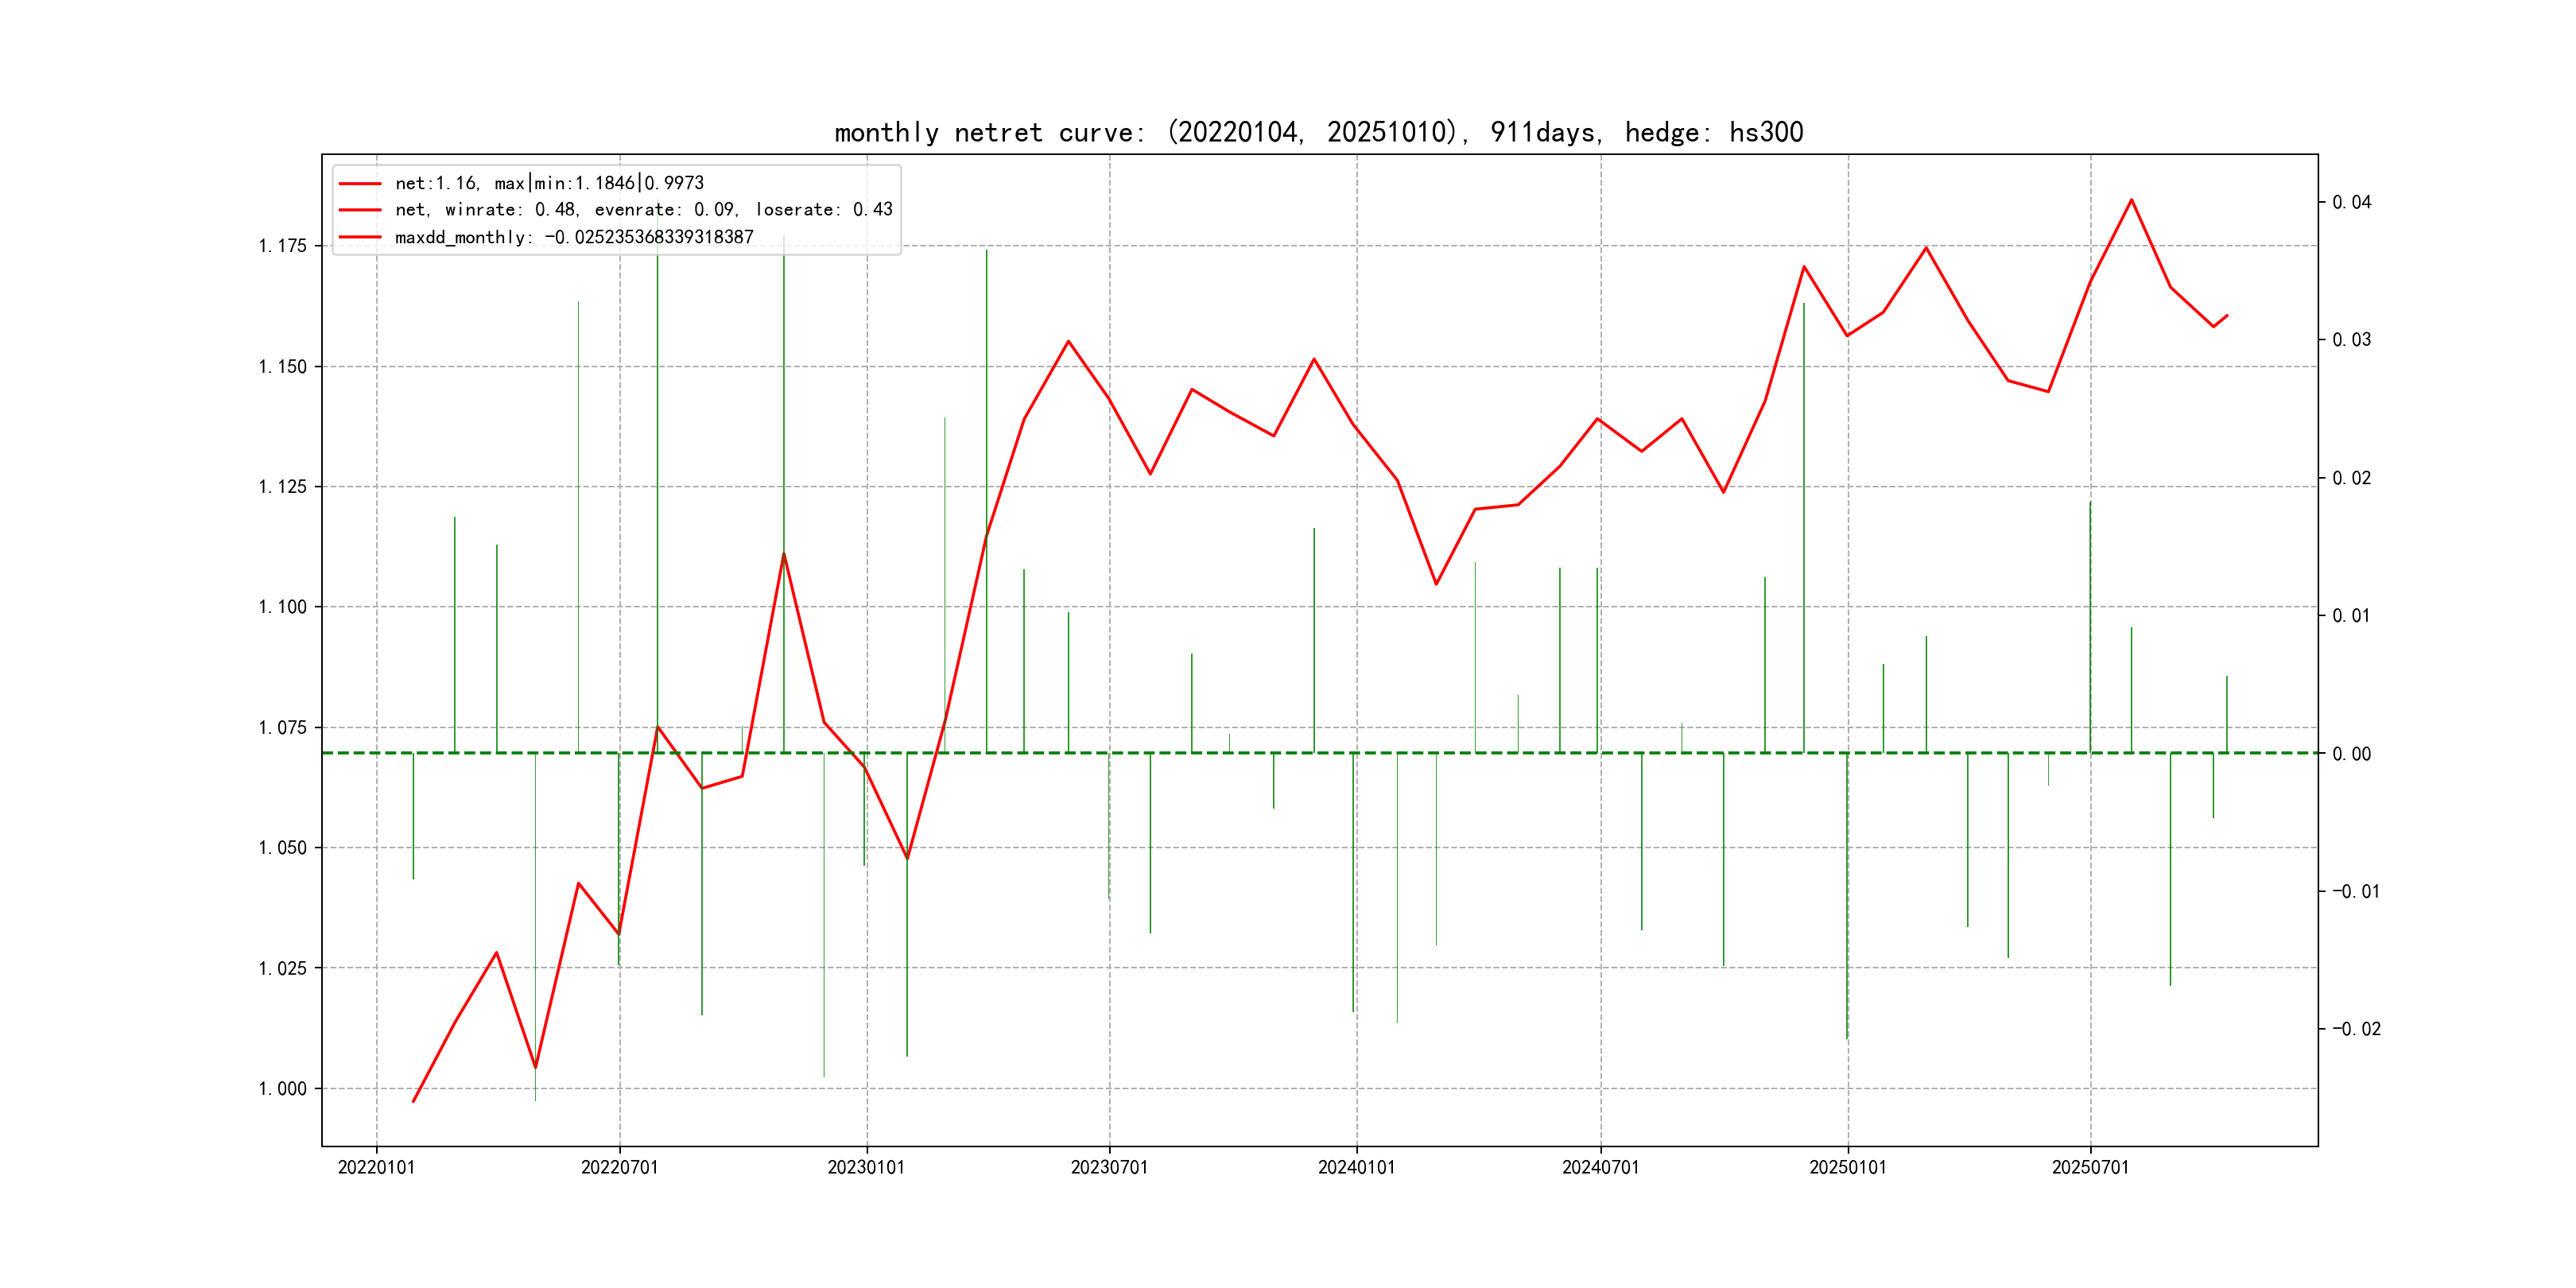Click the 20230101 x-axis date label

(x=866, y=1167)
